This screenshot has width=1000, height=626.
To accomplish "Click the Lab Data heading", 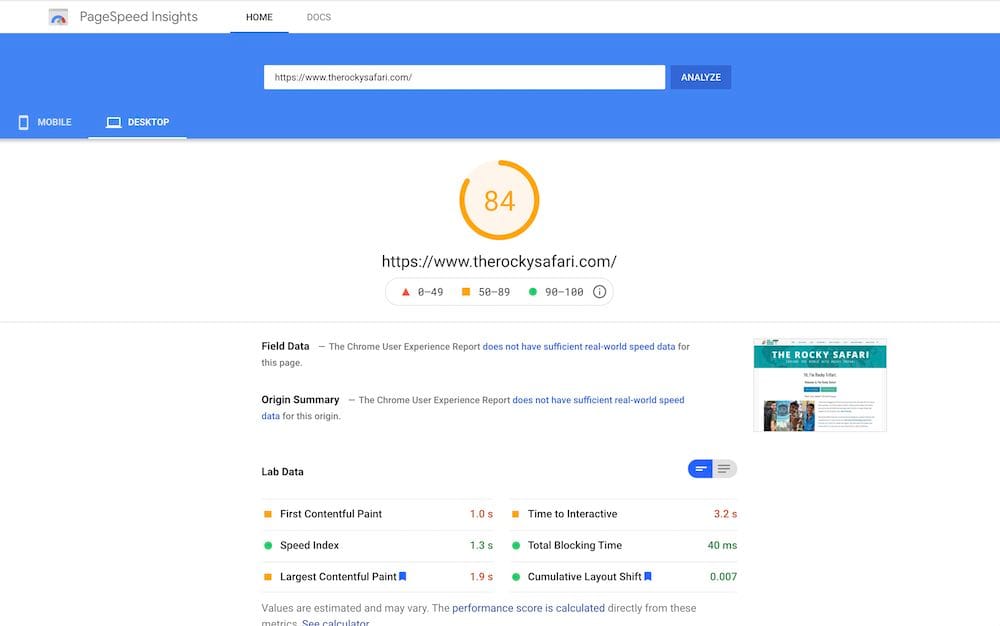I will (x=283, y=472).
